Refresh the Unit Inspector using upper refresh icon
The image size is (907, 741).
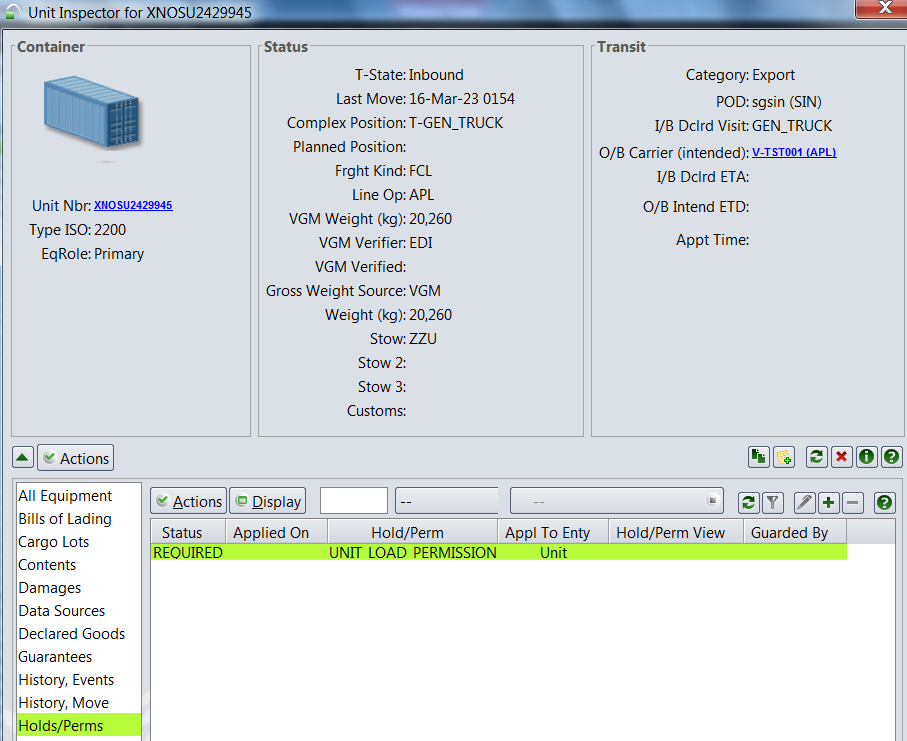click(x=816, y=457)
